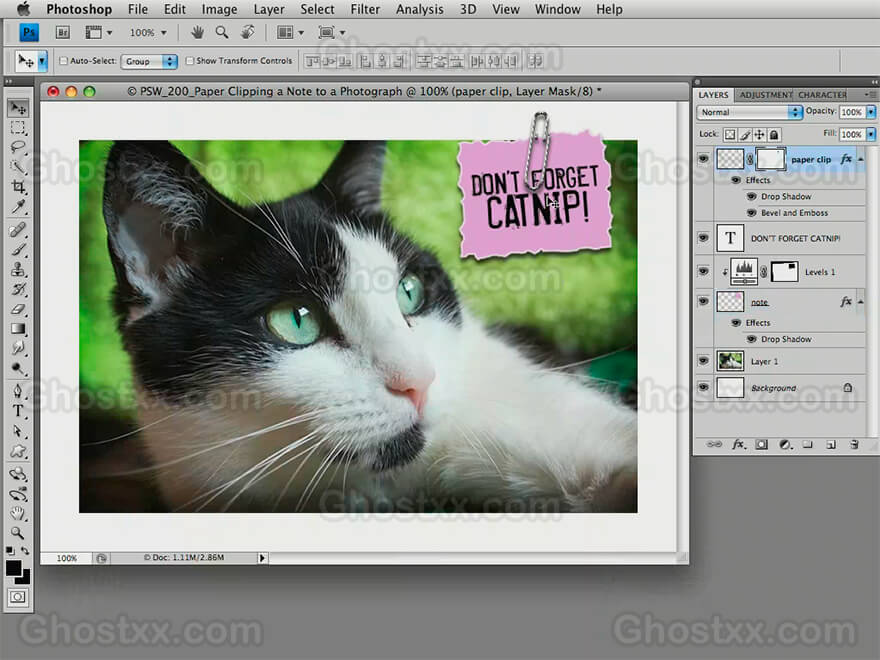Image resolution: width=880 pixels, height=660 pixels.
Task: Select the Hand tool in toolbox
Action: [18, 513]
